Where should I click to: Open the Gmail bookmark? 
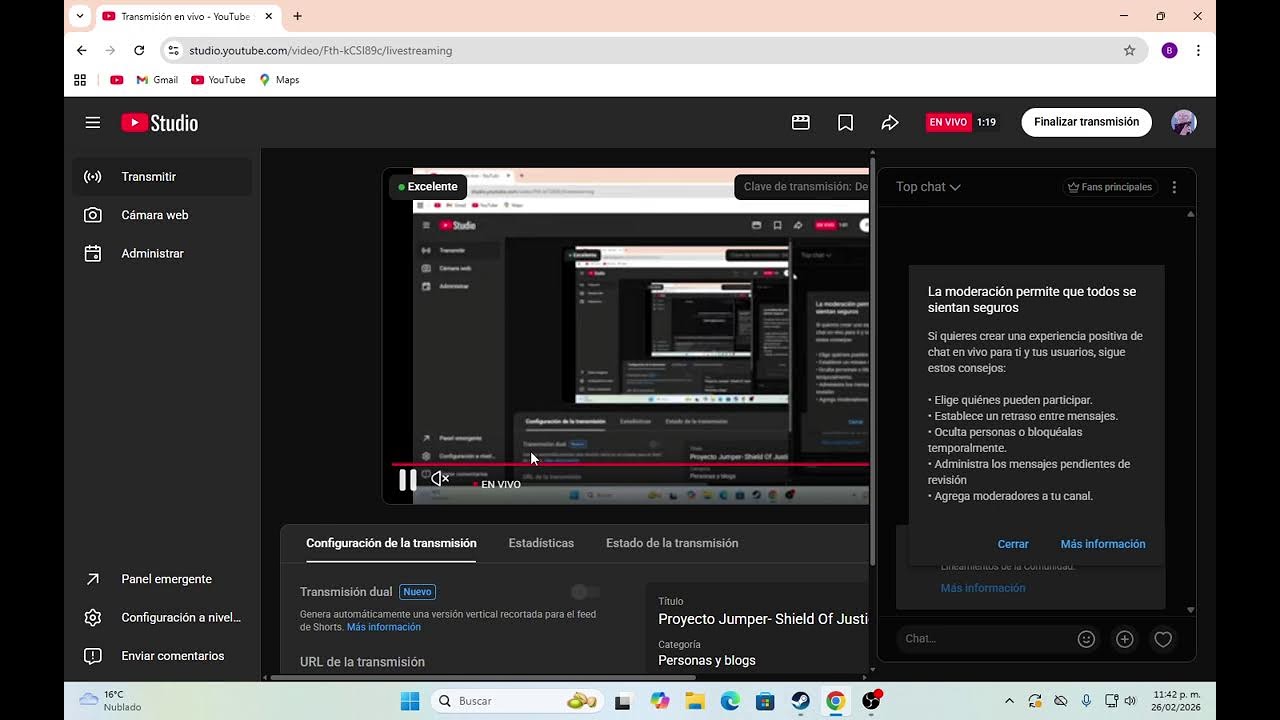tap(157, 80)
